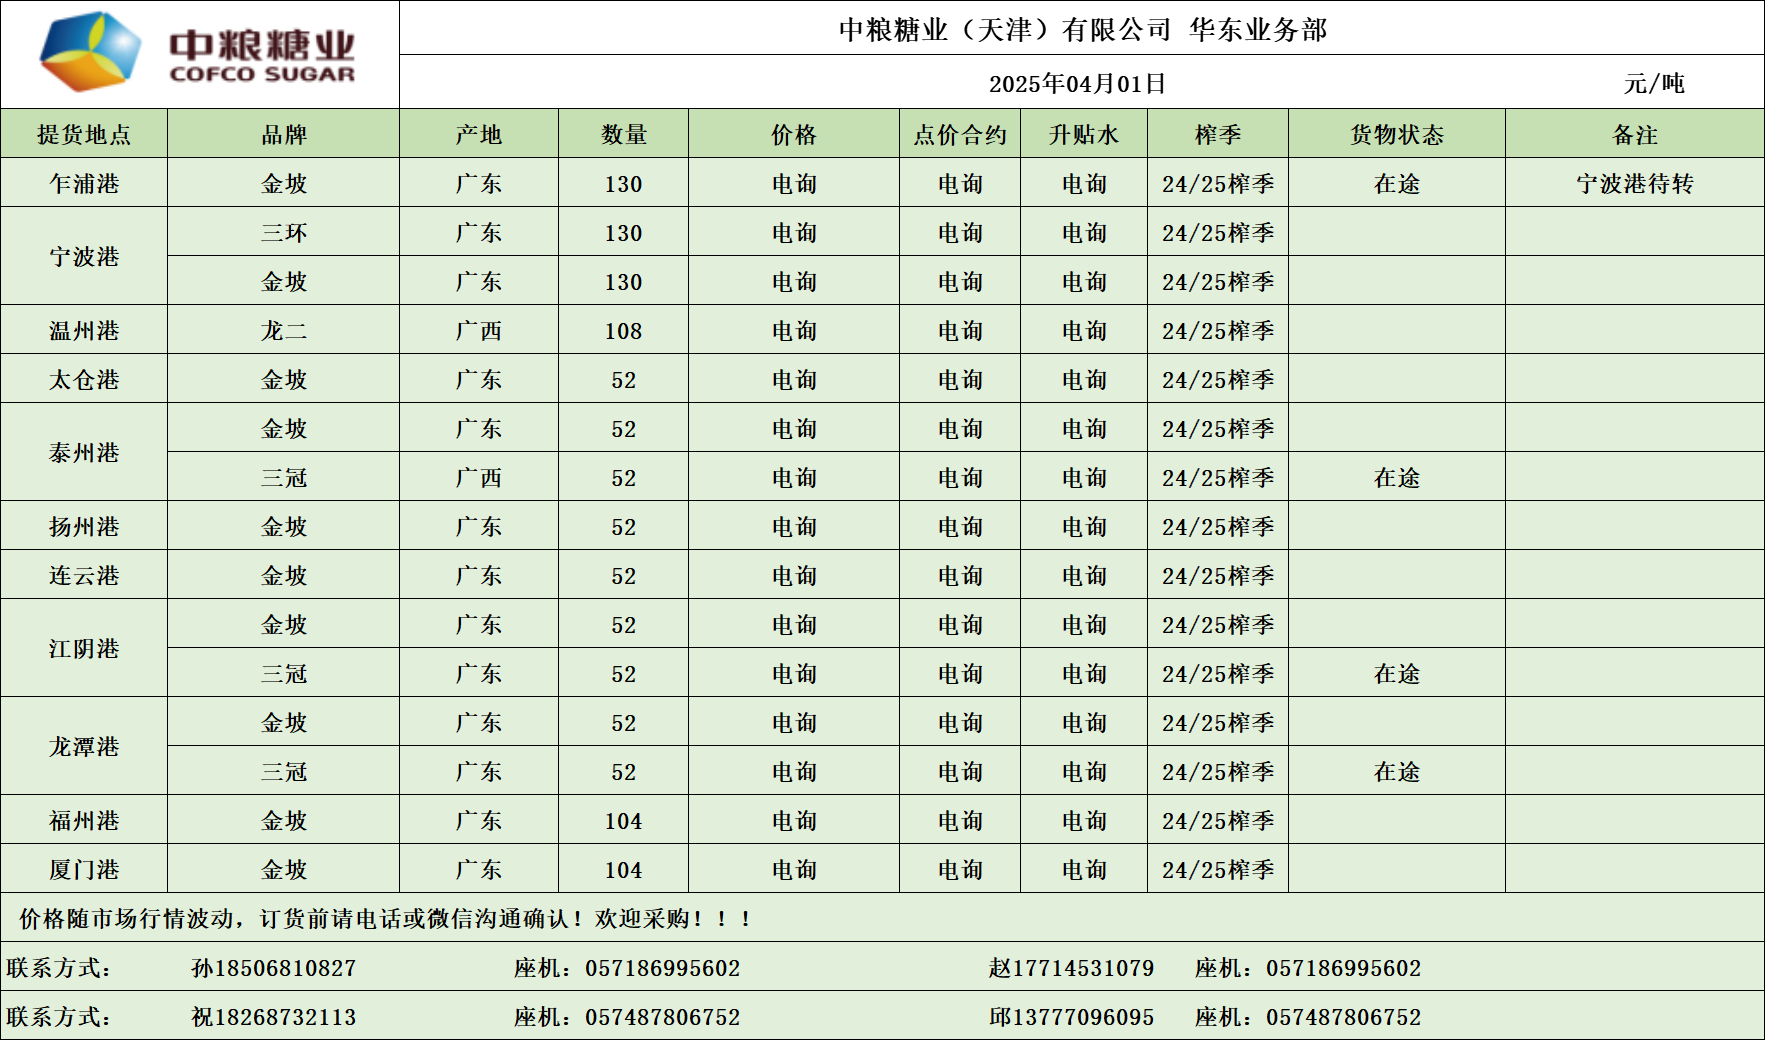Select the 提货地点 column header
1765x1040 pixels.
click(x=84, y=134)
